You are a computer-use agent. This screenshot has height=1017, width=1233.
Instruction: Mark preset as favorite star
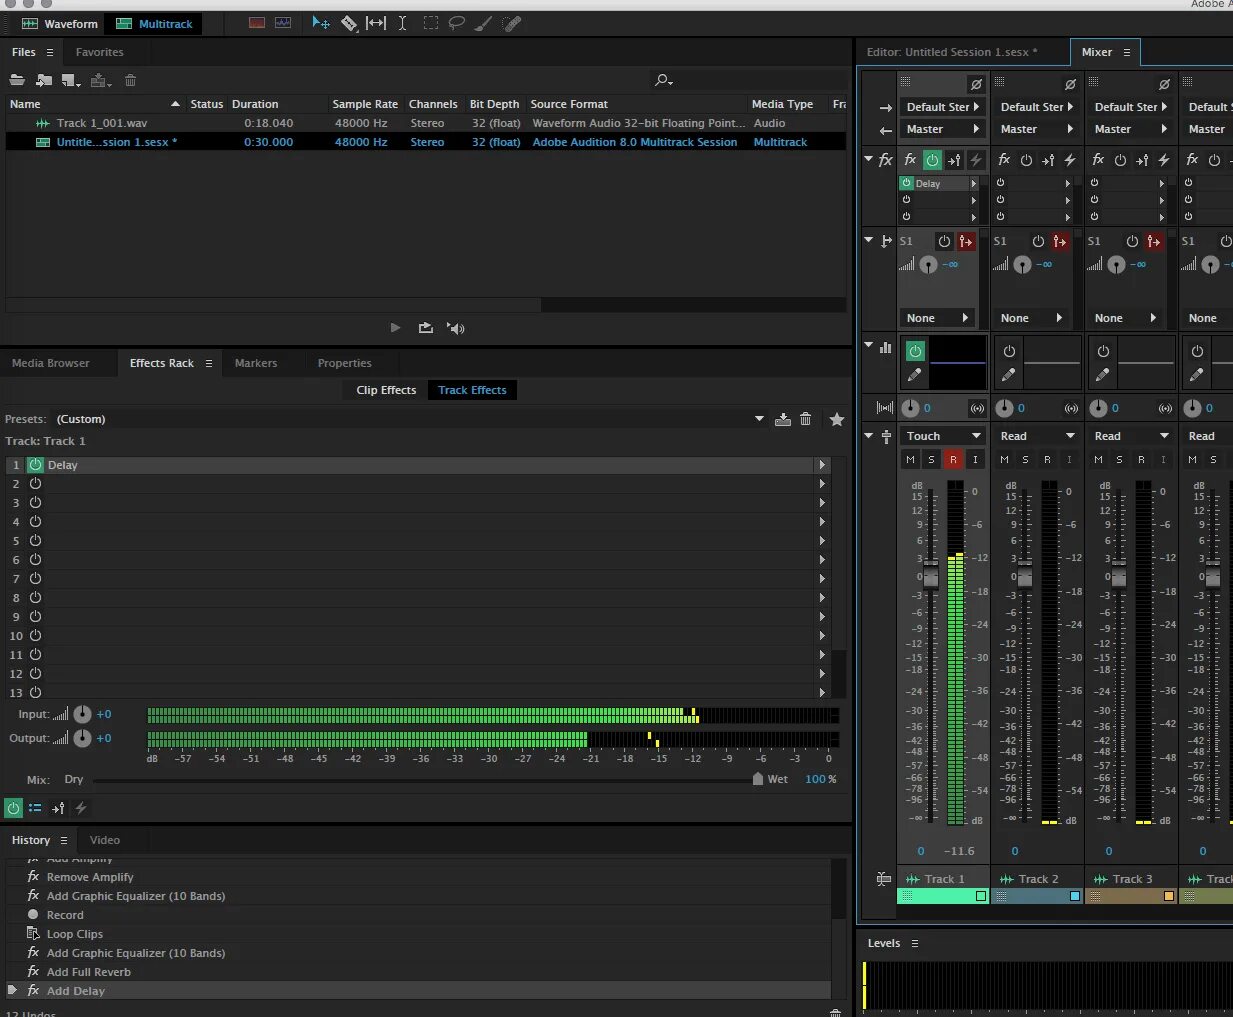point(837,419)
